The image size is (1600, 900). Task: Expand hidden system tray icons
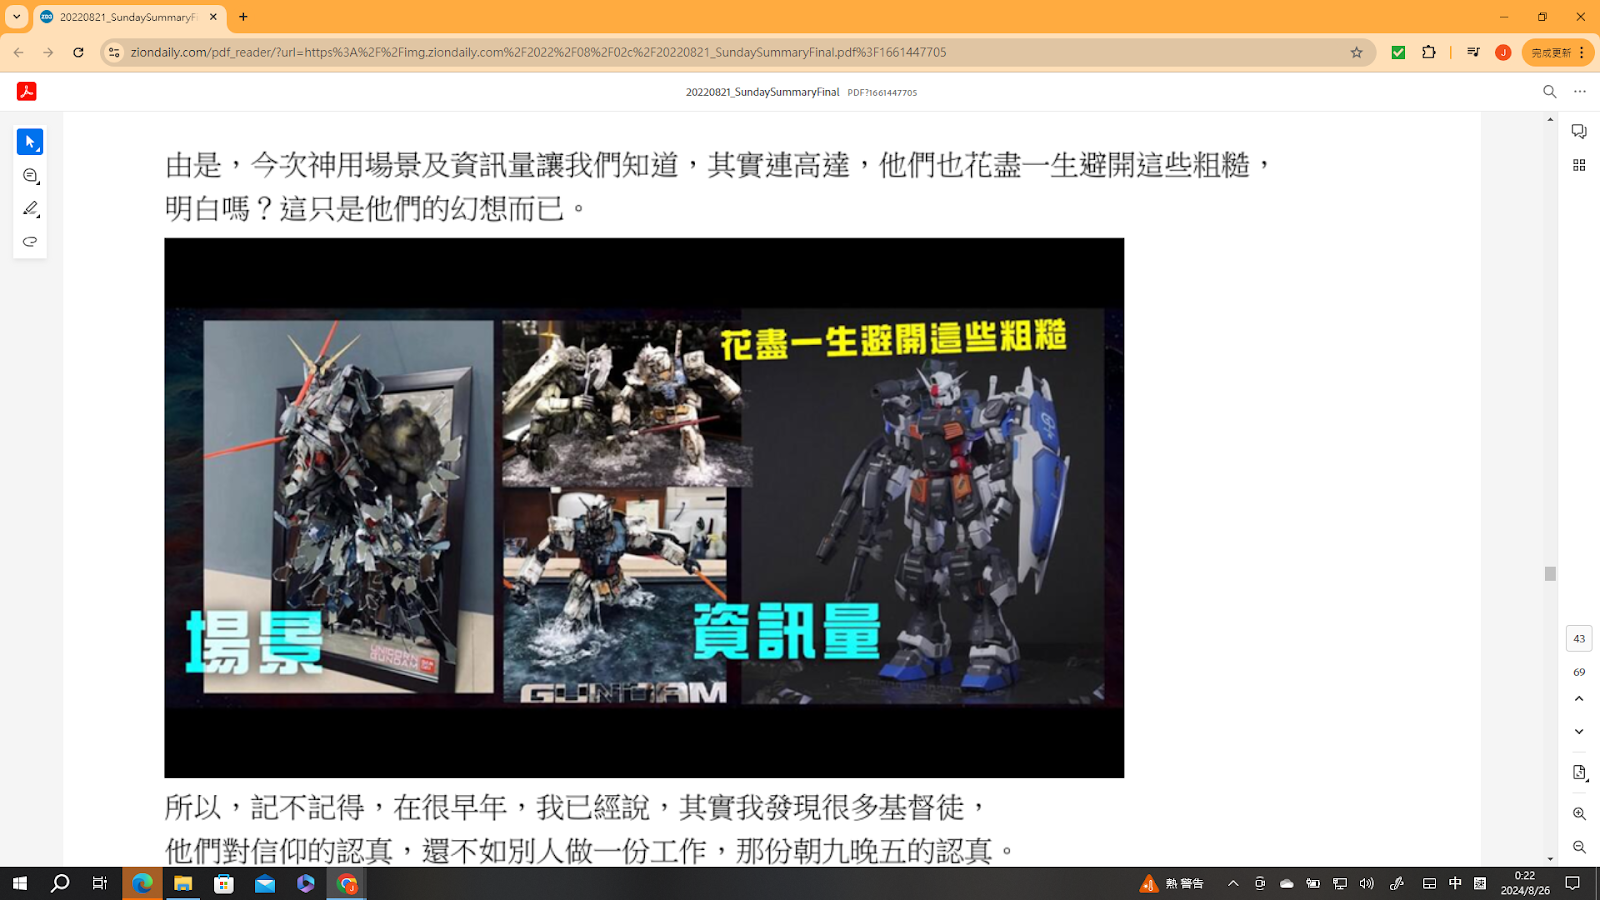coord(1233,883)
